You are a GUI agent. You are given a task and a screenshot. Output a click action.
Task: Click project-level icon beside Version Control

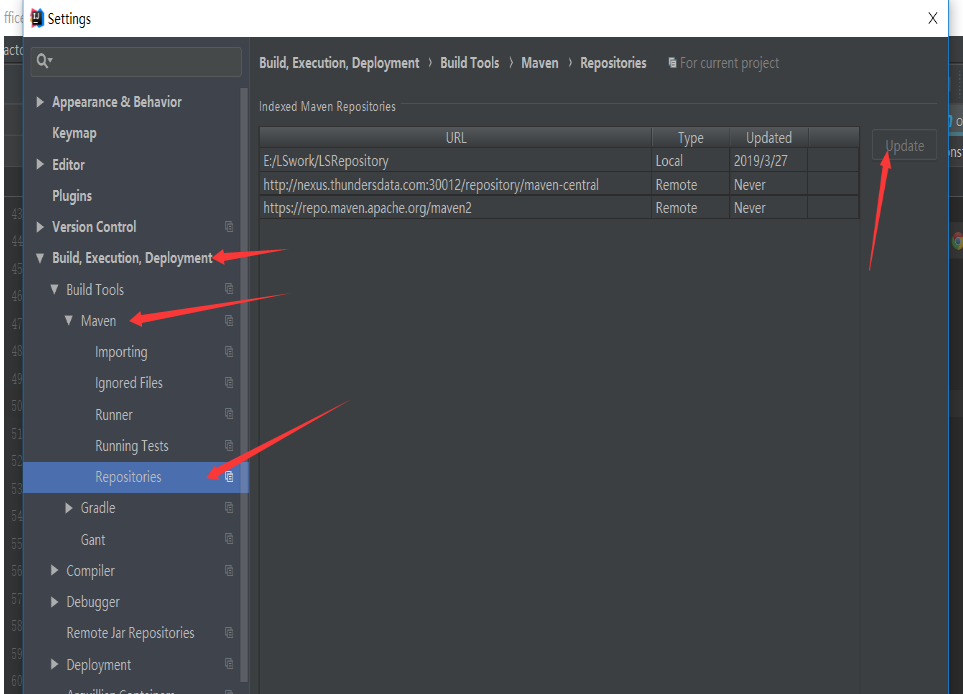(x=229, y=227)
